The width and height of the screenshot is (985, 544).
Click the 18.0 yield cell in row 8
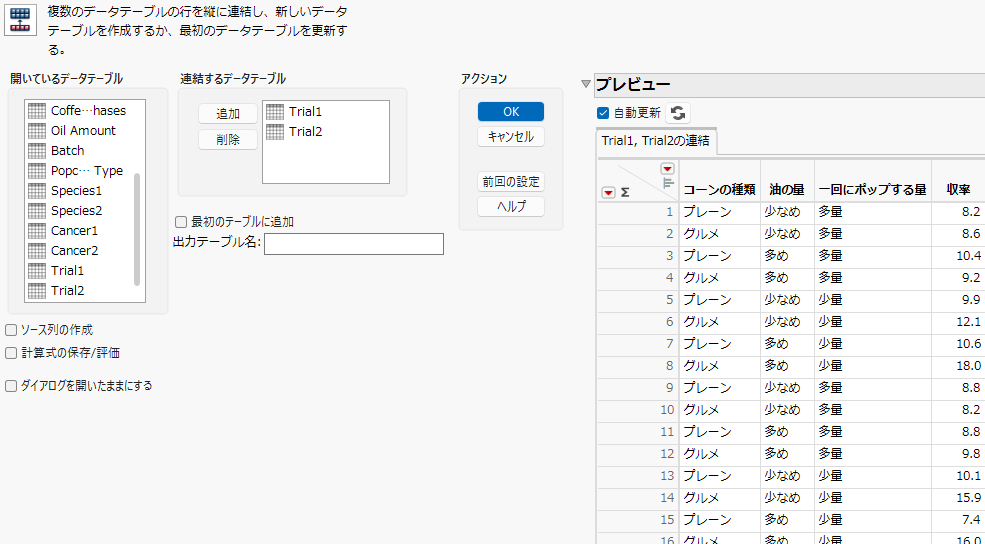point(959,366)
